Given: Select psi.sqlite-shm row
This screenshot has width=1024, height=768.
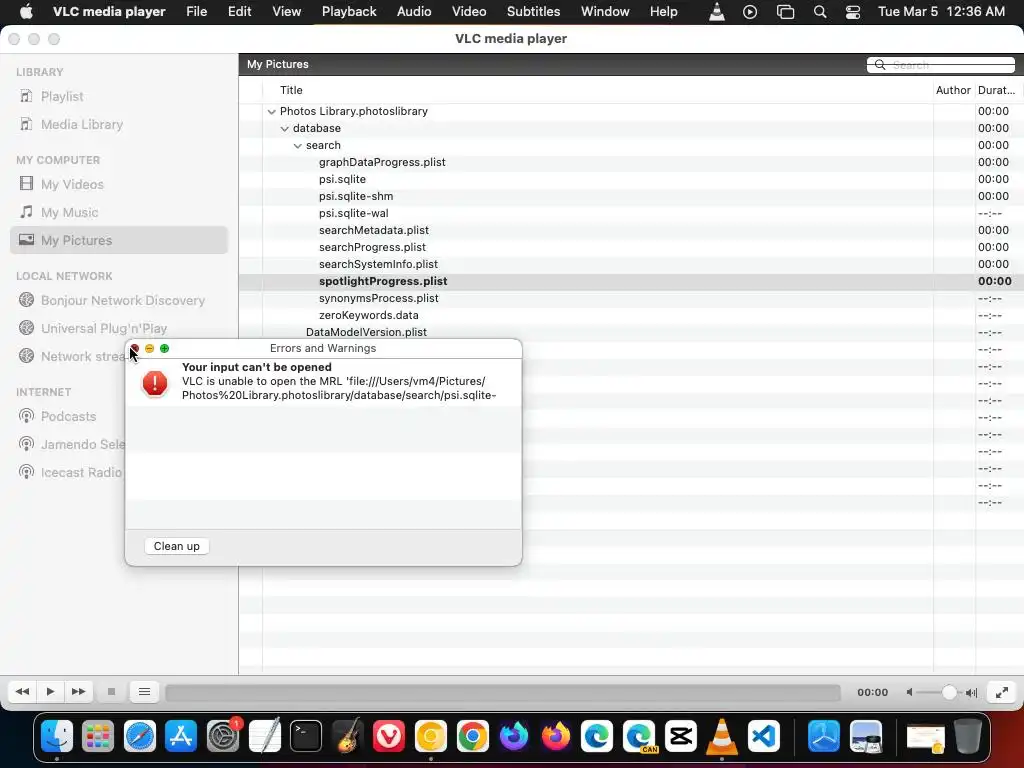Looking at the screenshot, I should (356, 197).
